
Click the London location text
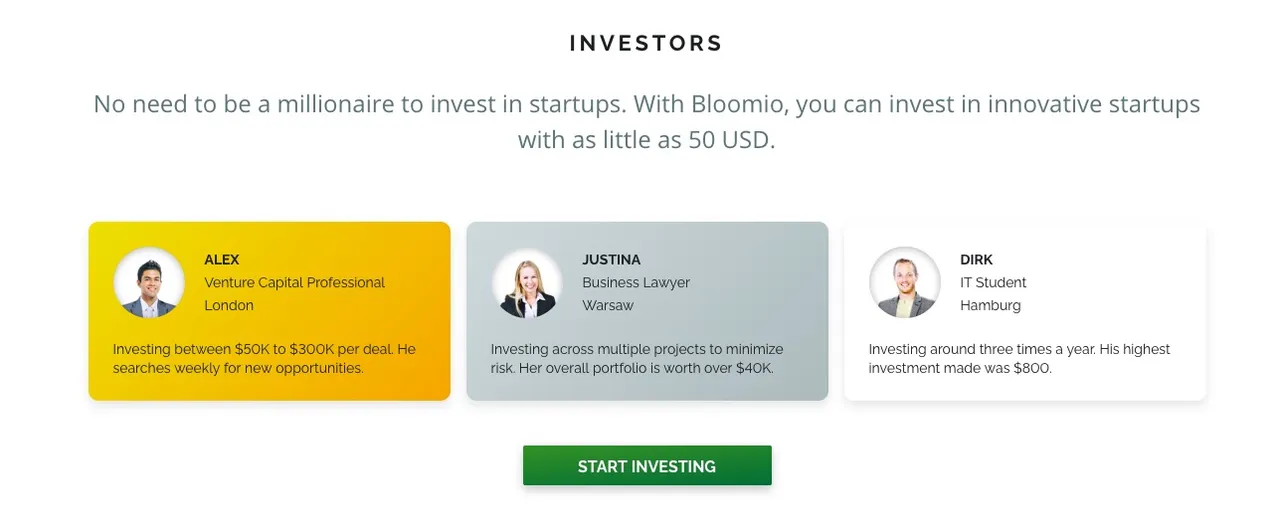229,306
